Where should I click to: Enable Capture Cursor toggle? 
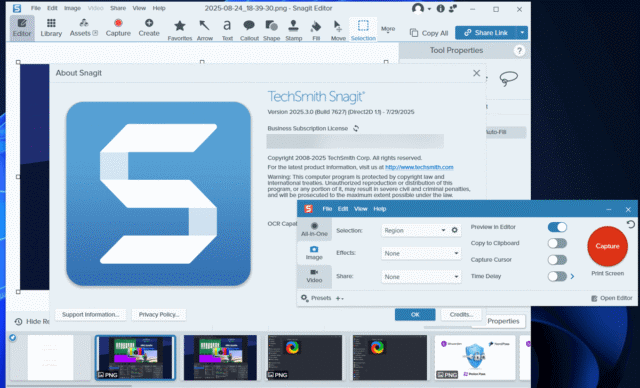point(557,260)
